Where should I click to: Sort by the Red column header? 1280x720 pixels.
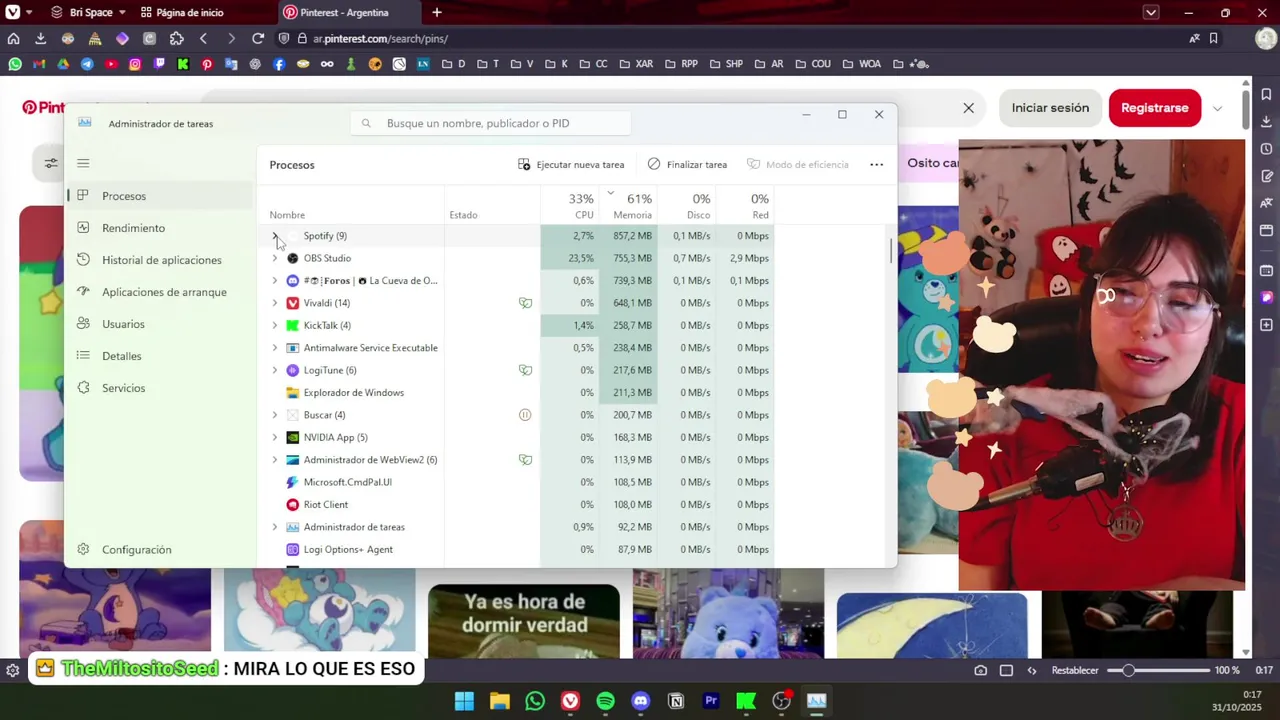745,206
